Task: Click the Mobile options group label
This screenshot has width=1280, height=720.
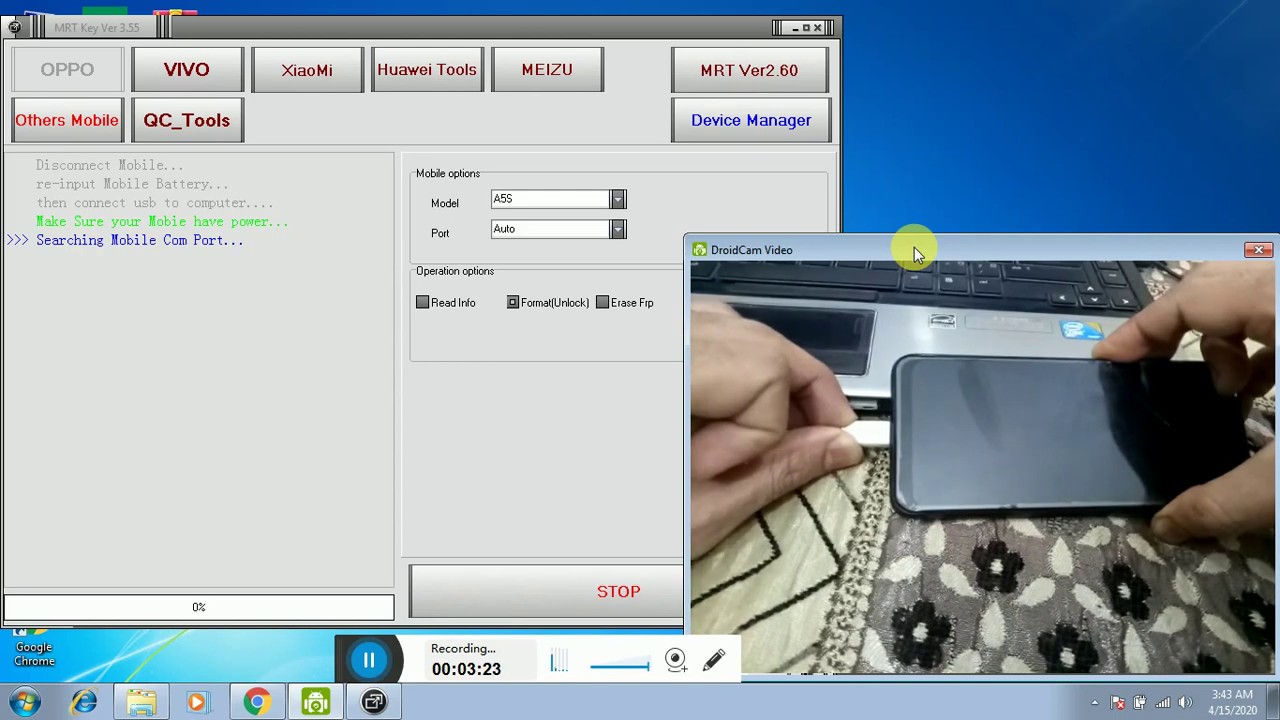Action: (448, 174)
